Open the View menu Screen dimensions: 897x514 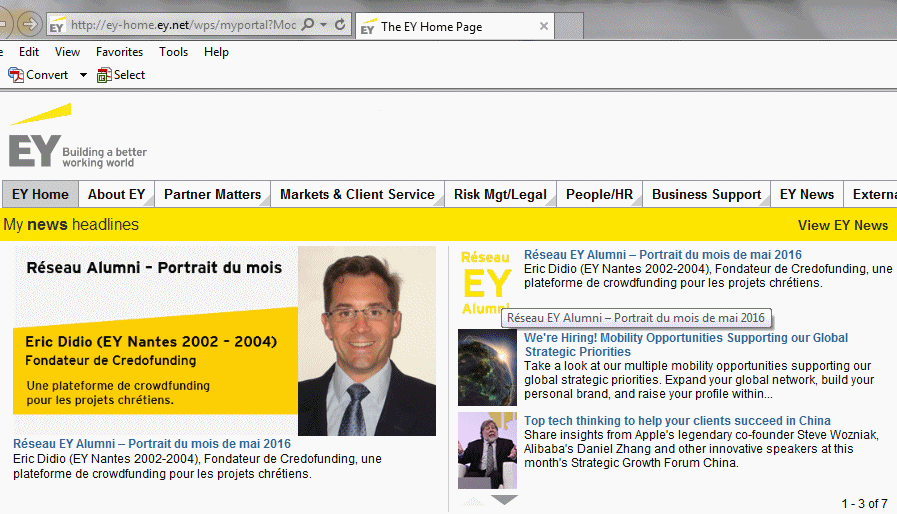click(67, 52)
